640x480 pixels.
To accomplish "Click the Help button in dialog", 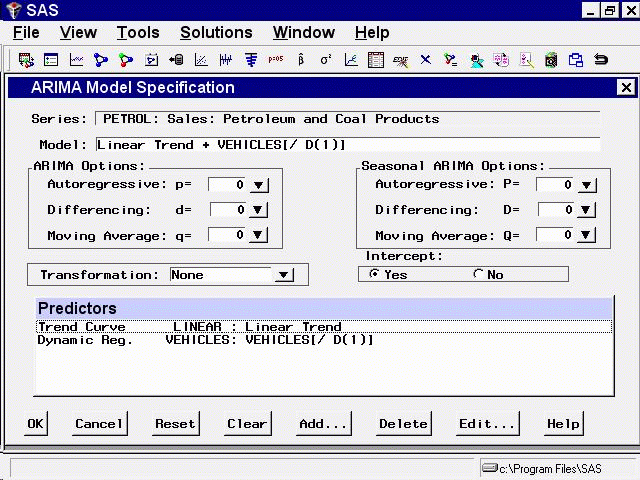I will pos(563,424).
